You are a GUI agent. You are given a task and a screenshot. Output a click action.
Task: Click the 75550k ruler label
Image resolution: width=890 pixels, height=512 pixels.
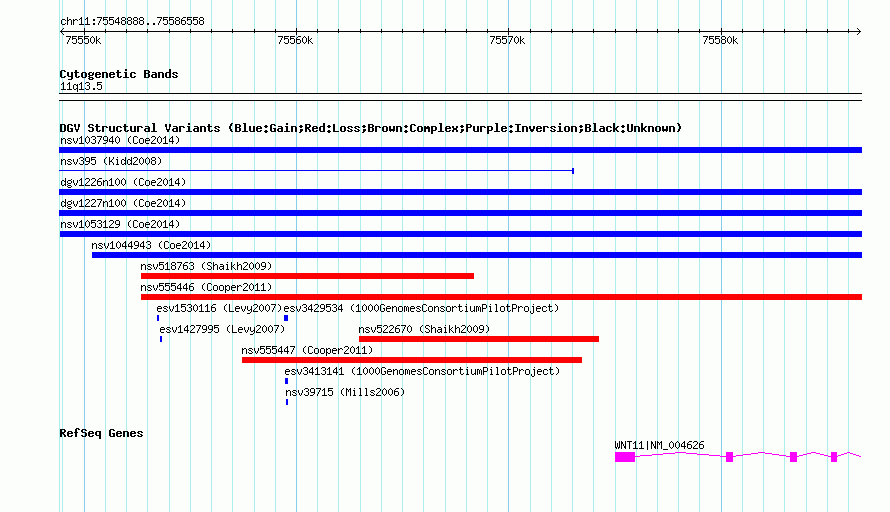(x=83, y=40)
